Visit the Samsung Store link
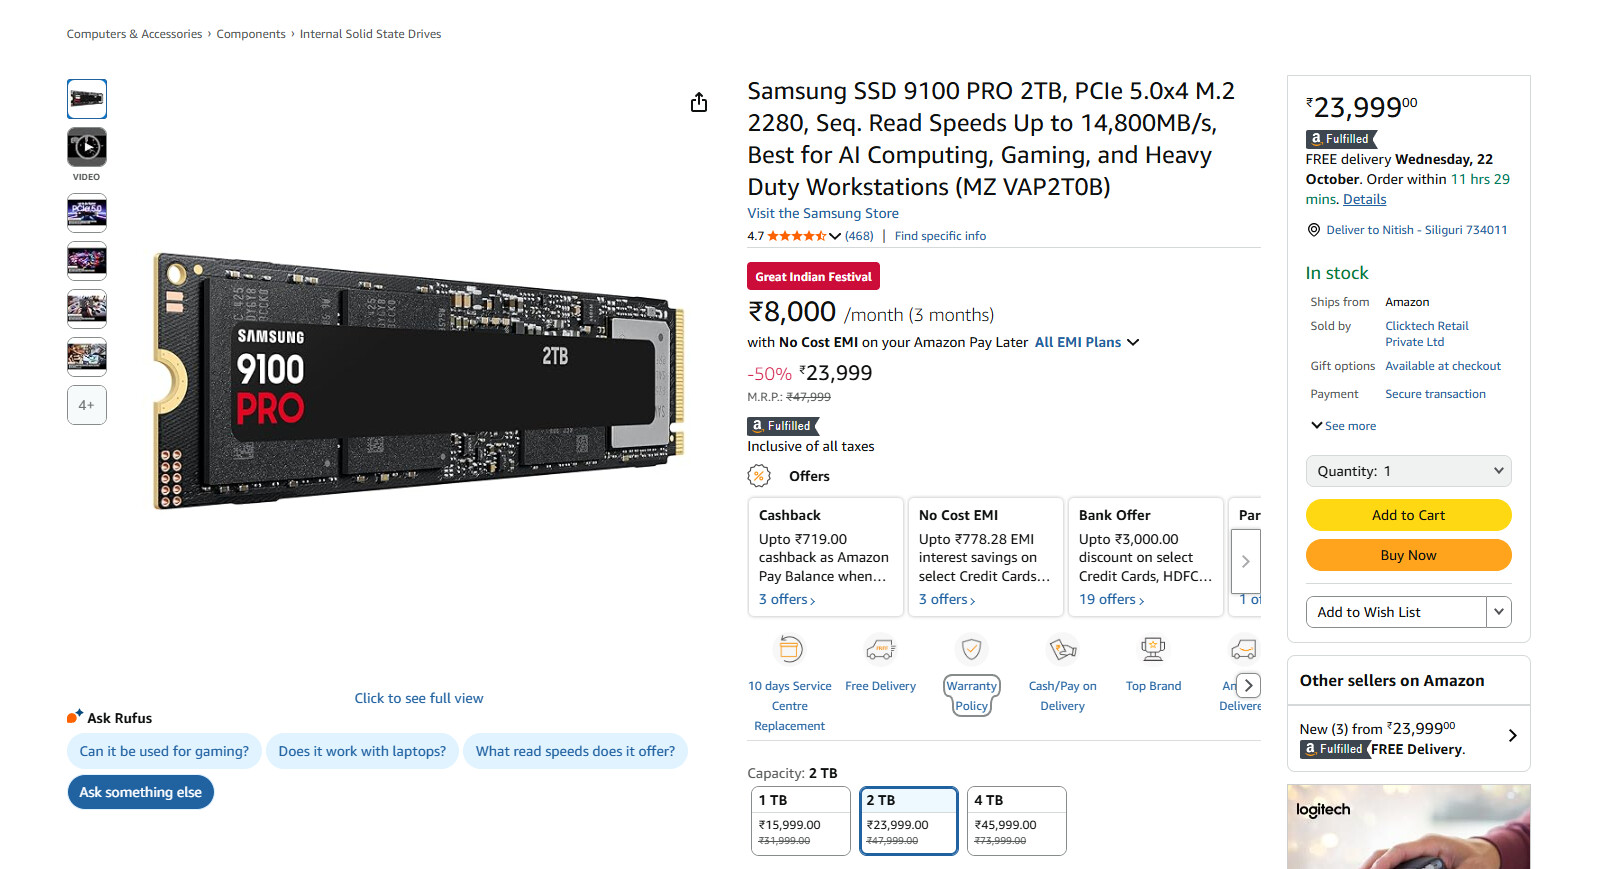This screenshot has width=1619, height=869. pos(823,213)
